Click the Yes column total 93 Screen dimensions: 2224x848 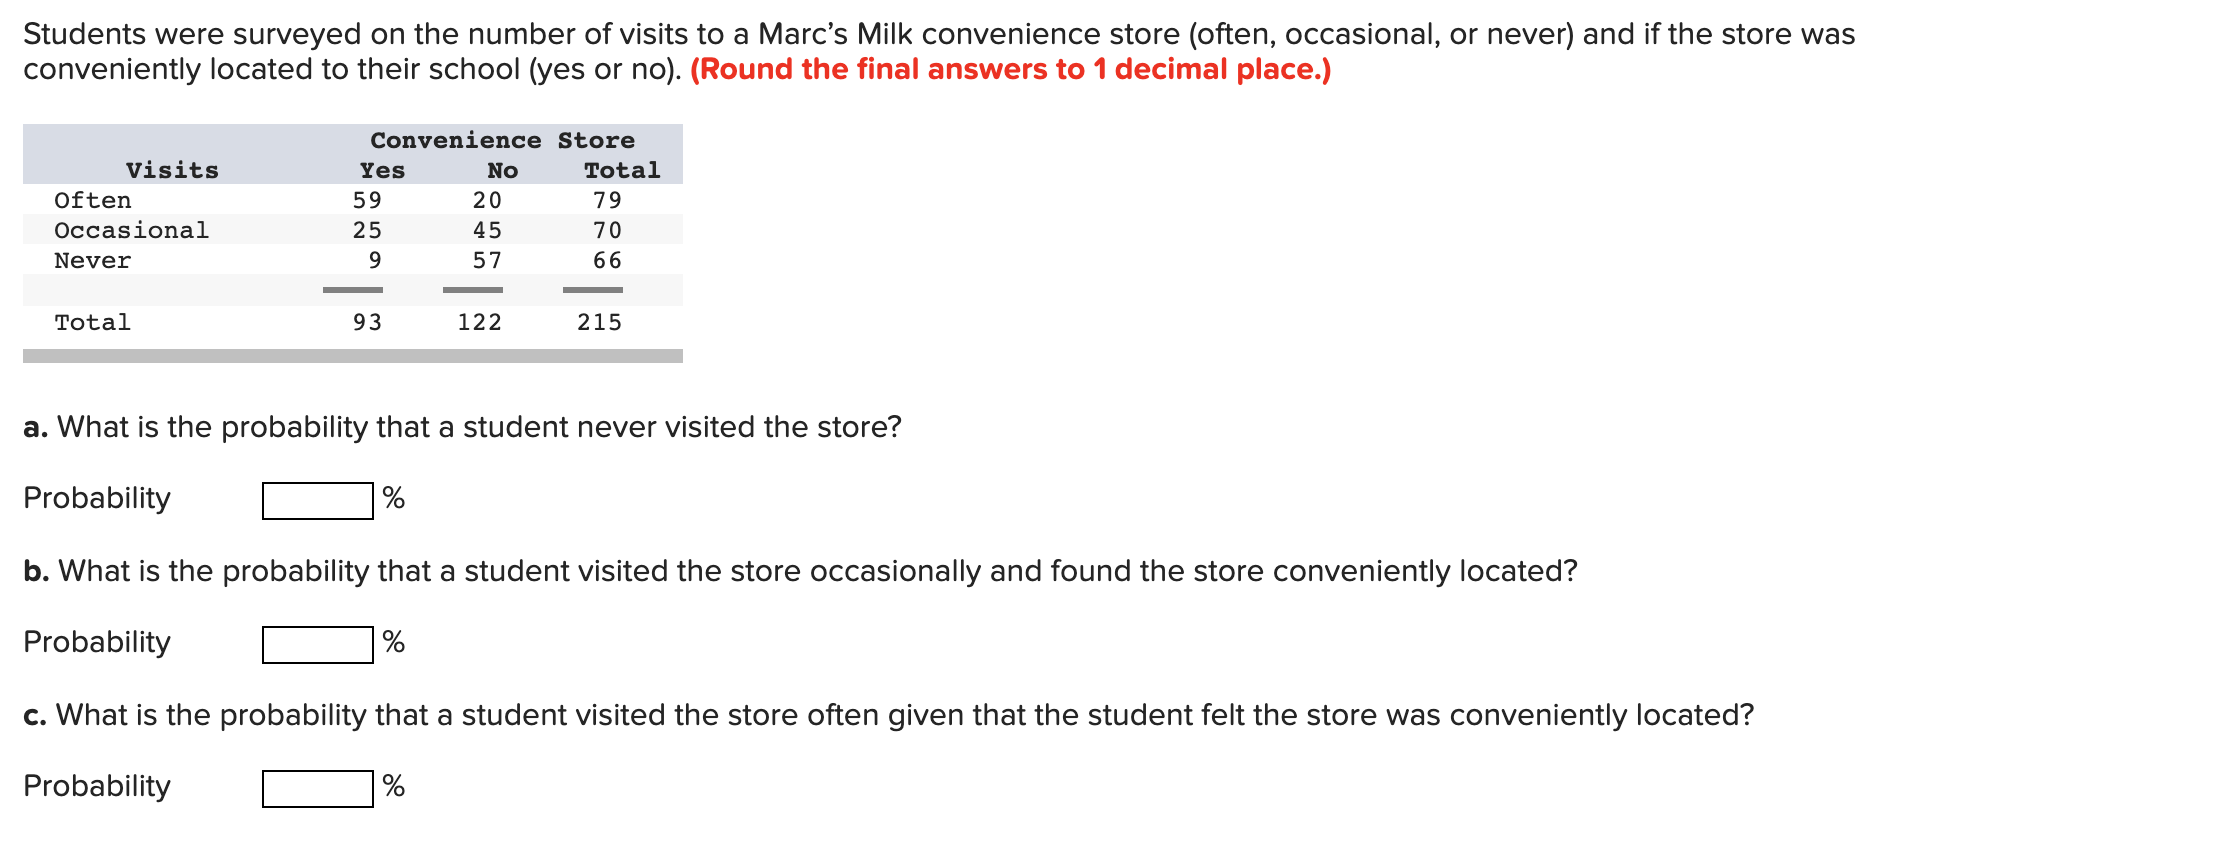370,321
